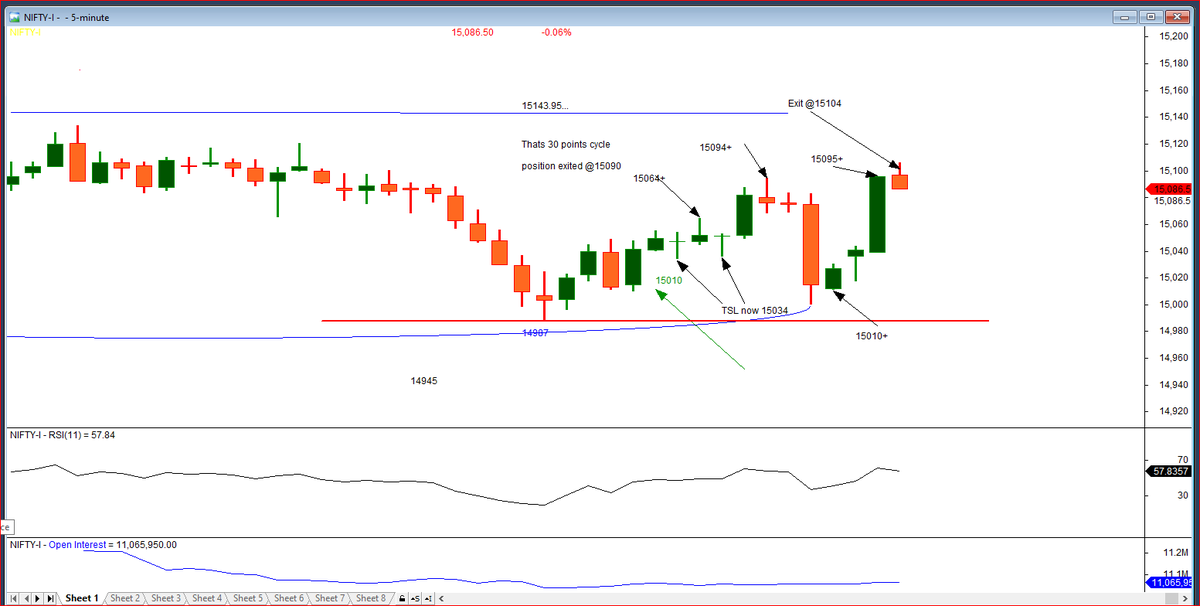Viewport: 1200px width, 606px height.
Task: Switch to the Sheet 2 tab
Action: tap(124, 598)
